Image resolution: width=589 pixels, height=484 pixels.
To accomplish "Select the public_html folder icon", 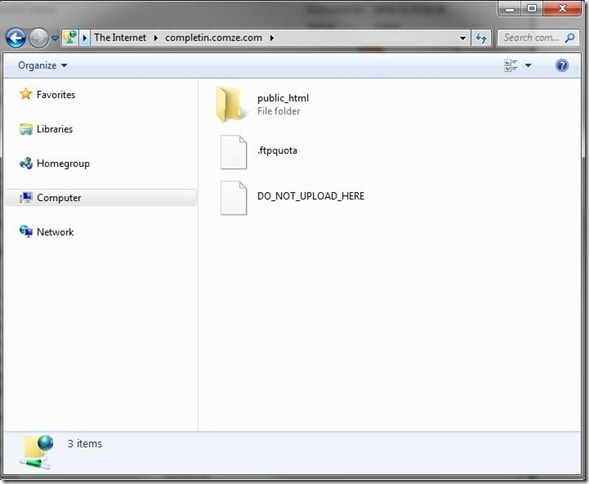I will point(232,105).
